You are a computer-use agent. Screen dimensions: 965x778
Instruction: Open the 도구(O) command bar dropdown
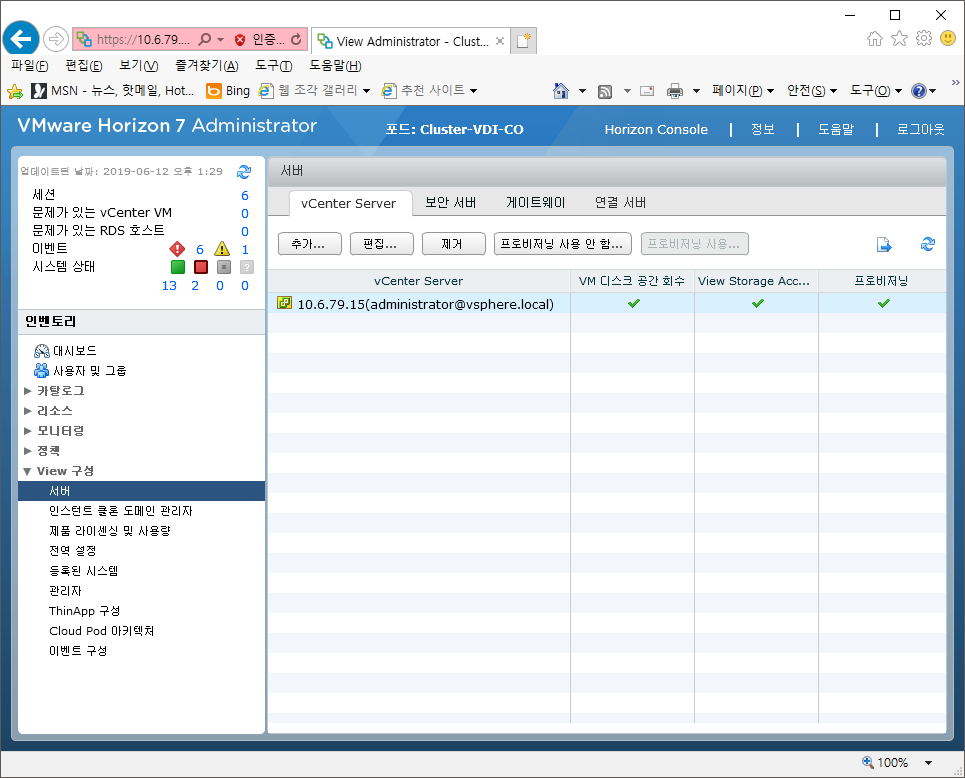coord(876,90)
